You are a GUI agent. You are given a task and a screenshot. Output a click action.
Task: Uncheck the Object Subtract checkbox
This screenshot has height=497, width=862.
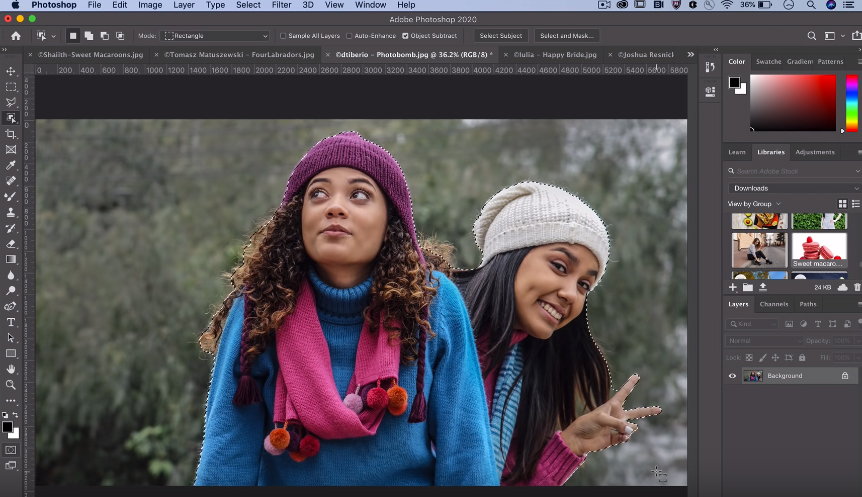click(405, 36)
